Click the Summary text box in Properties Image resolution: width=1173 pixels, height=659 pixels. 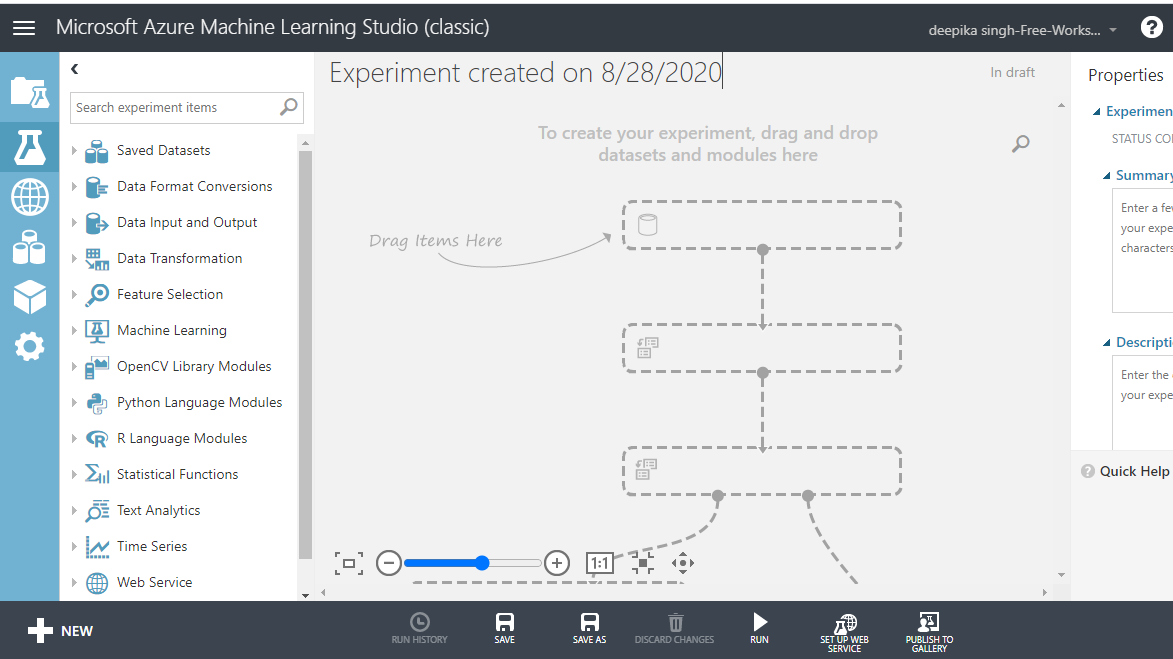(x=1142, y=251)
